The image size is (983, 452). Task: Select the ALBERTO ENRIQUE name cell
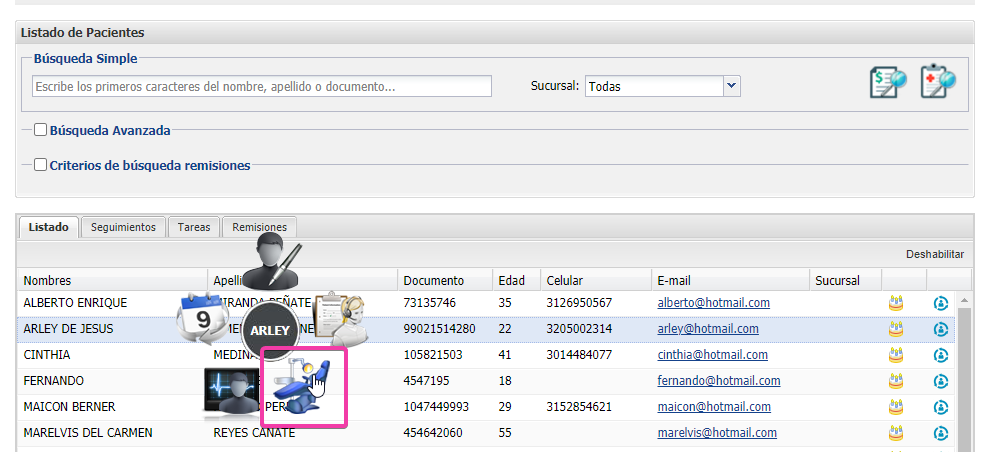(x=75, y=303)
